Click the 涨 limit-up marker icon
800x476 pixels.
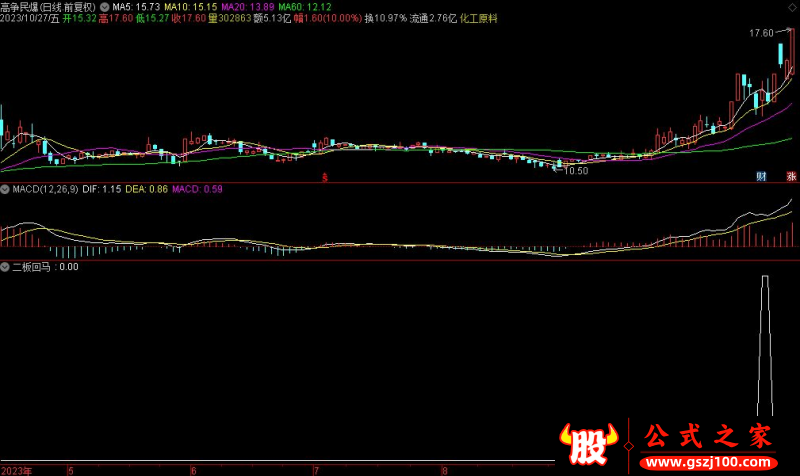pos(791,177)
